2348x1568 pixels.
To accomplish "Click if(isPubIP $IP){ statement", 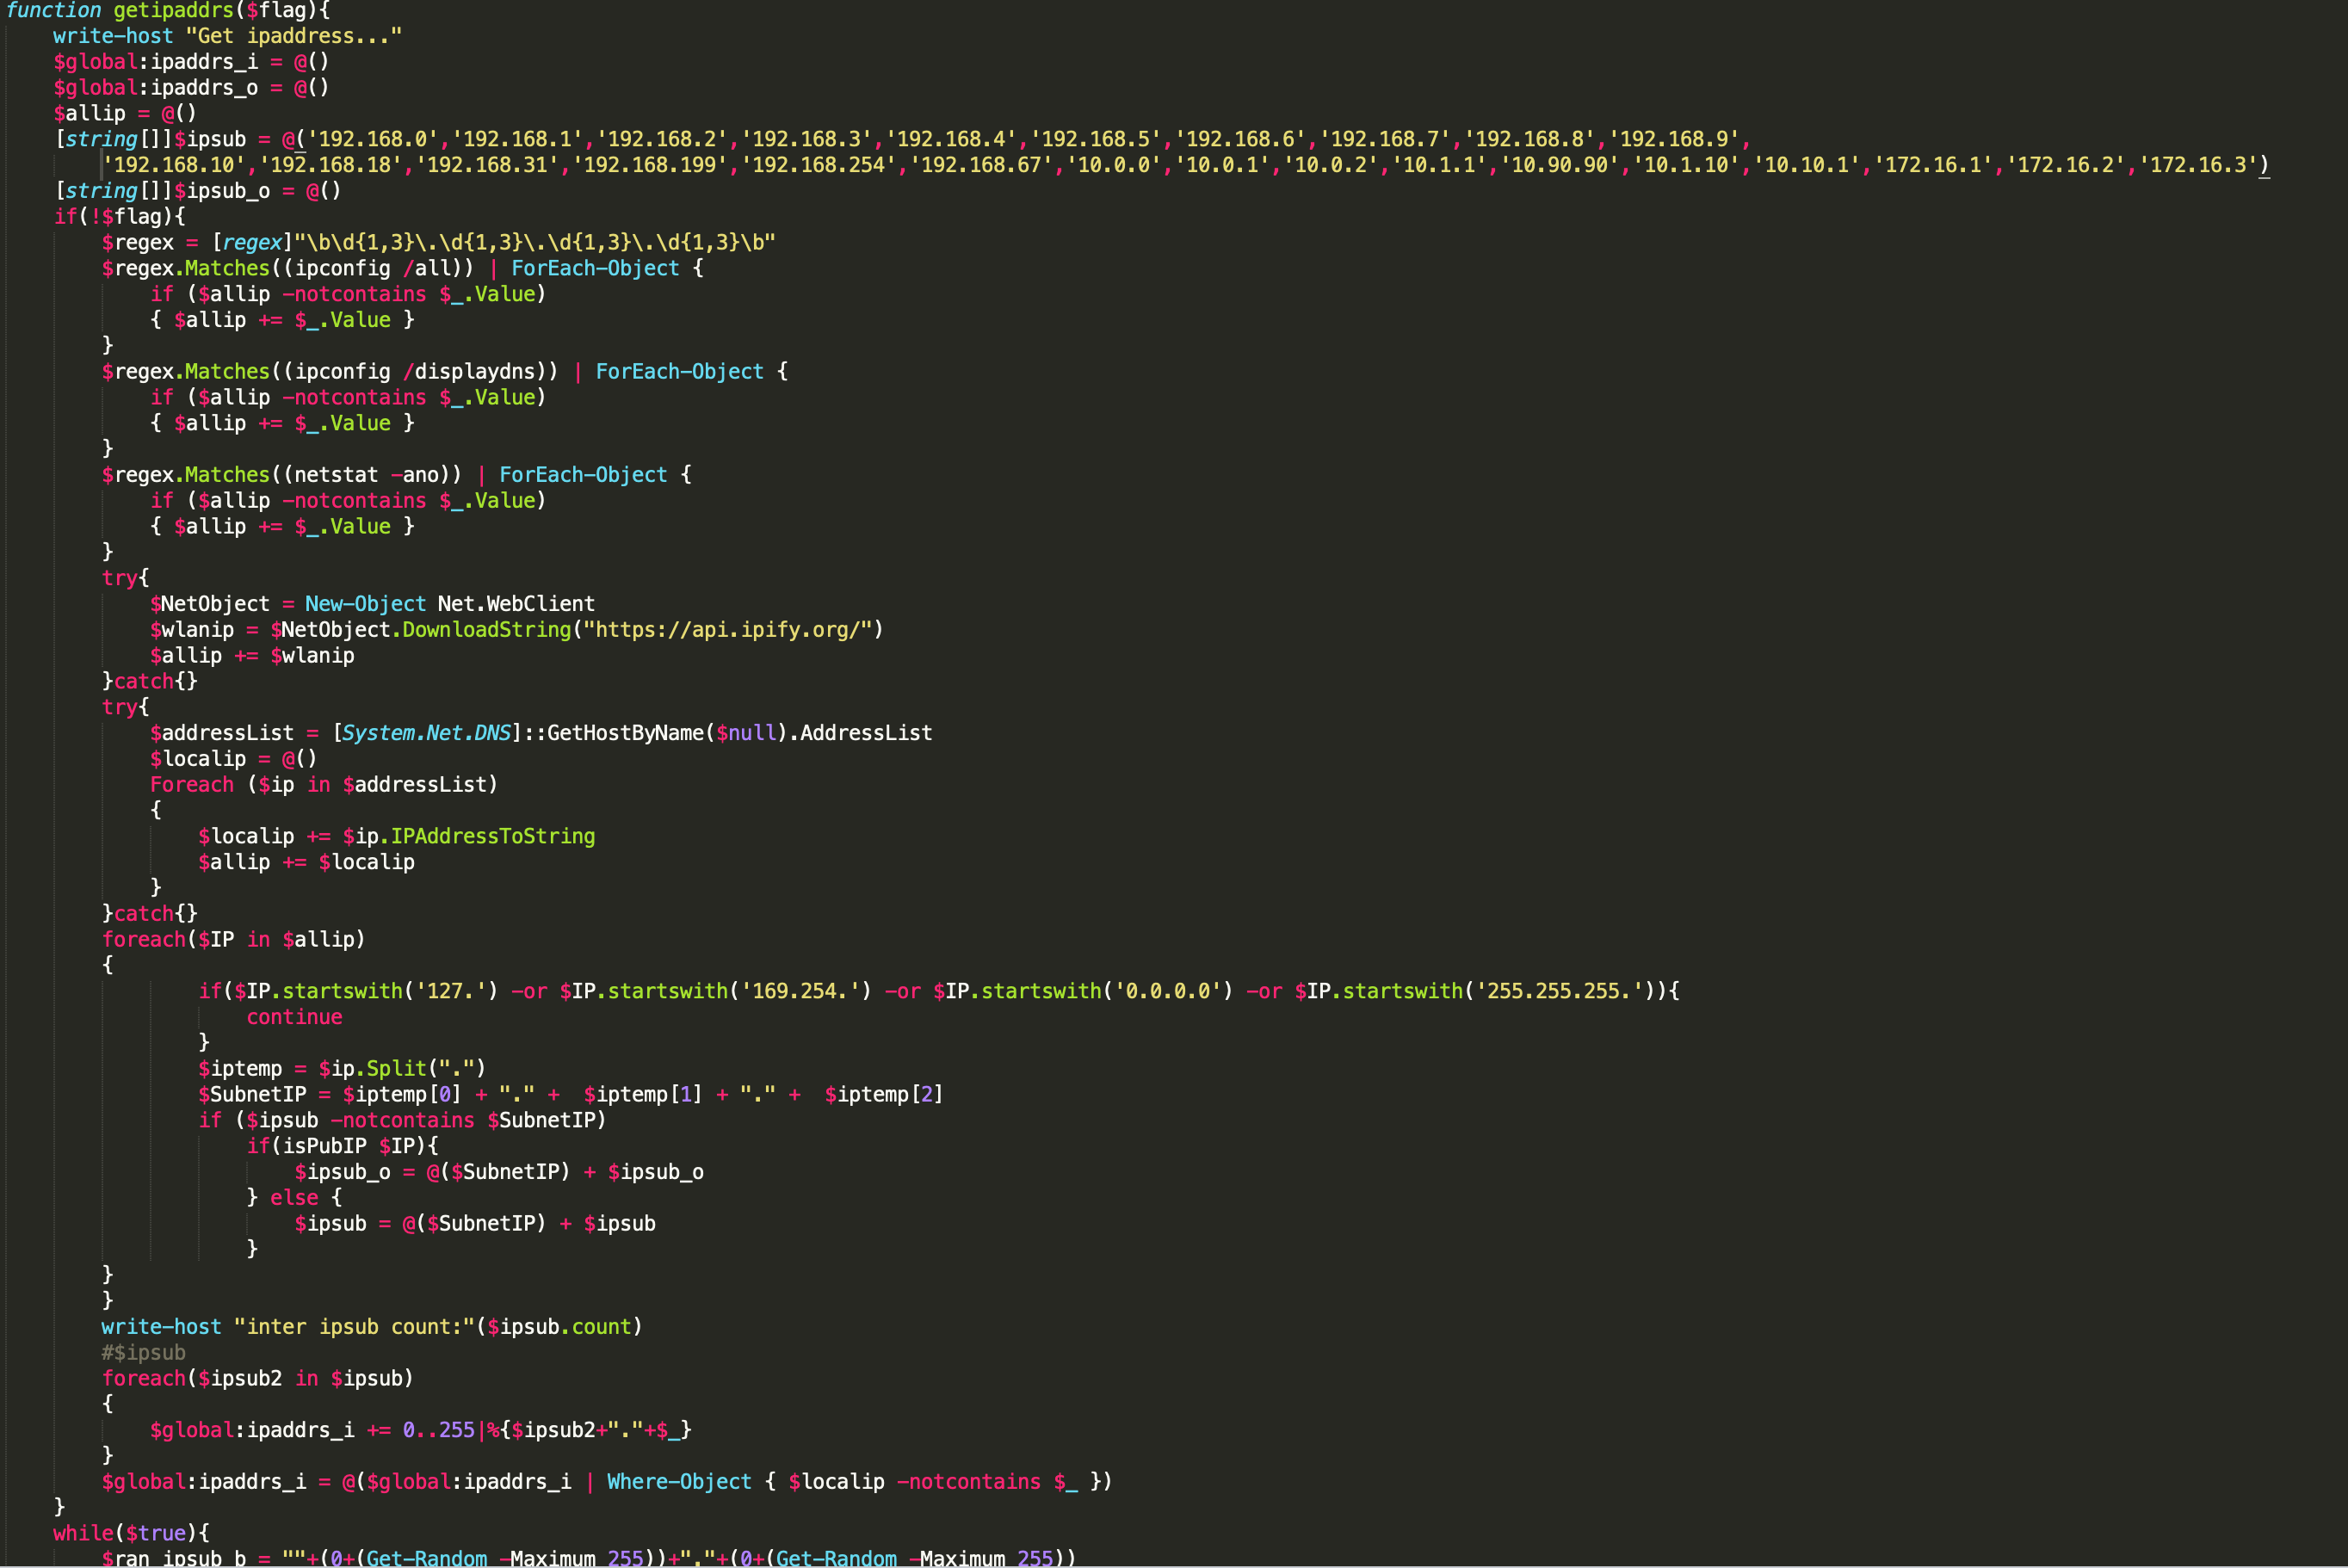I will pyautogui.click(x=343, y=1146).
